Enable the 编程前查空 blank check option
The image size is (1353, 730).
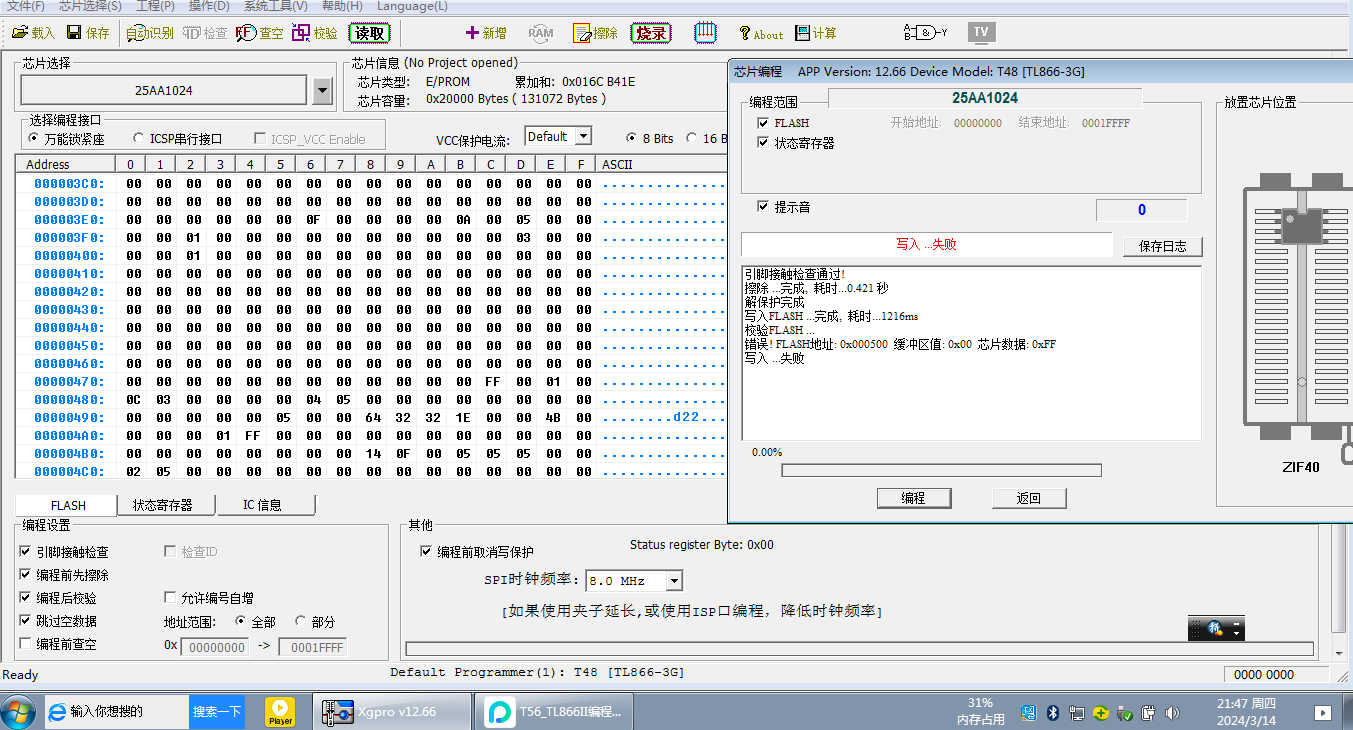(26, 644)
